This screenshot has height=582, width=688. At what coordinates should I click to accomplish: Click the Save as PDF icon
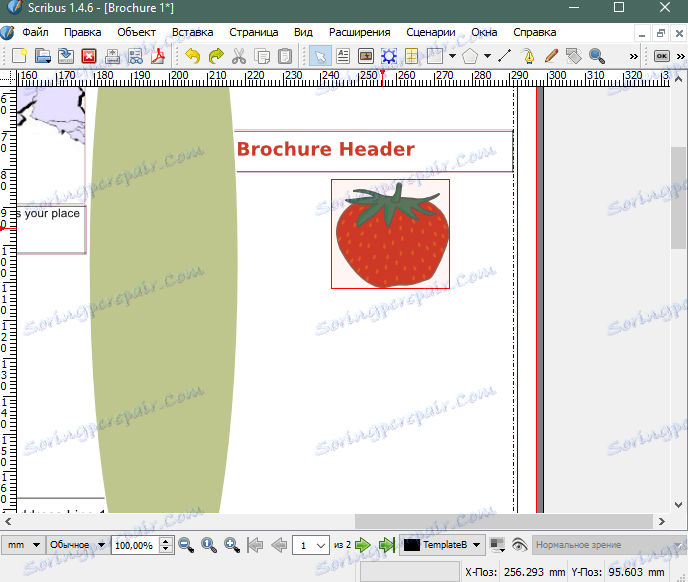pos(158,56)
